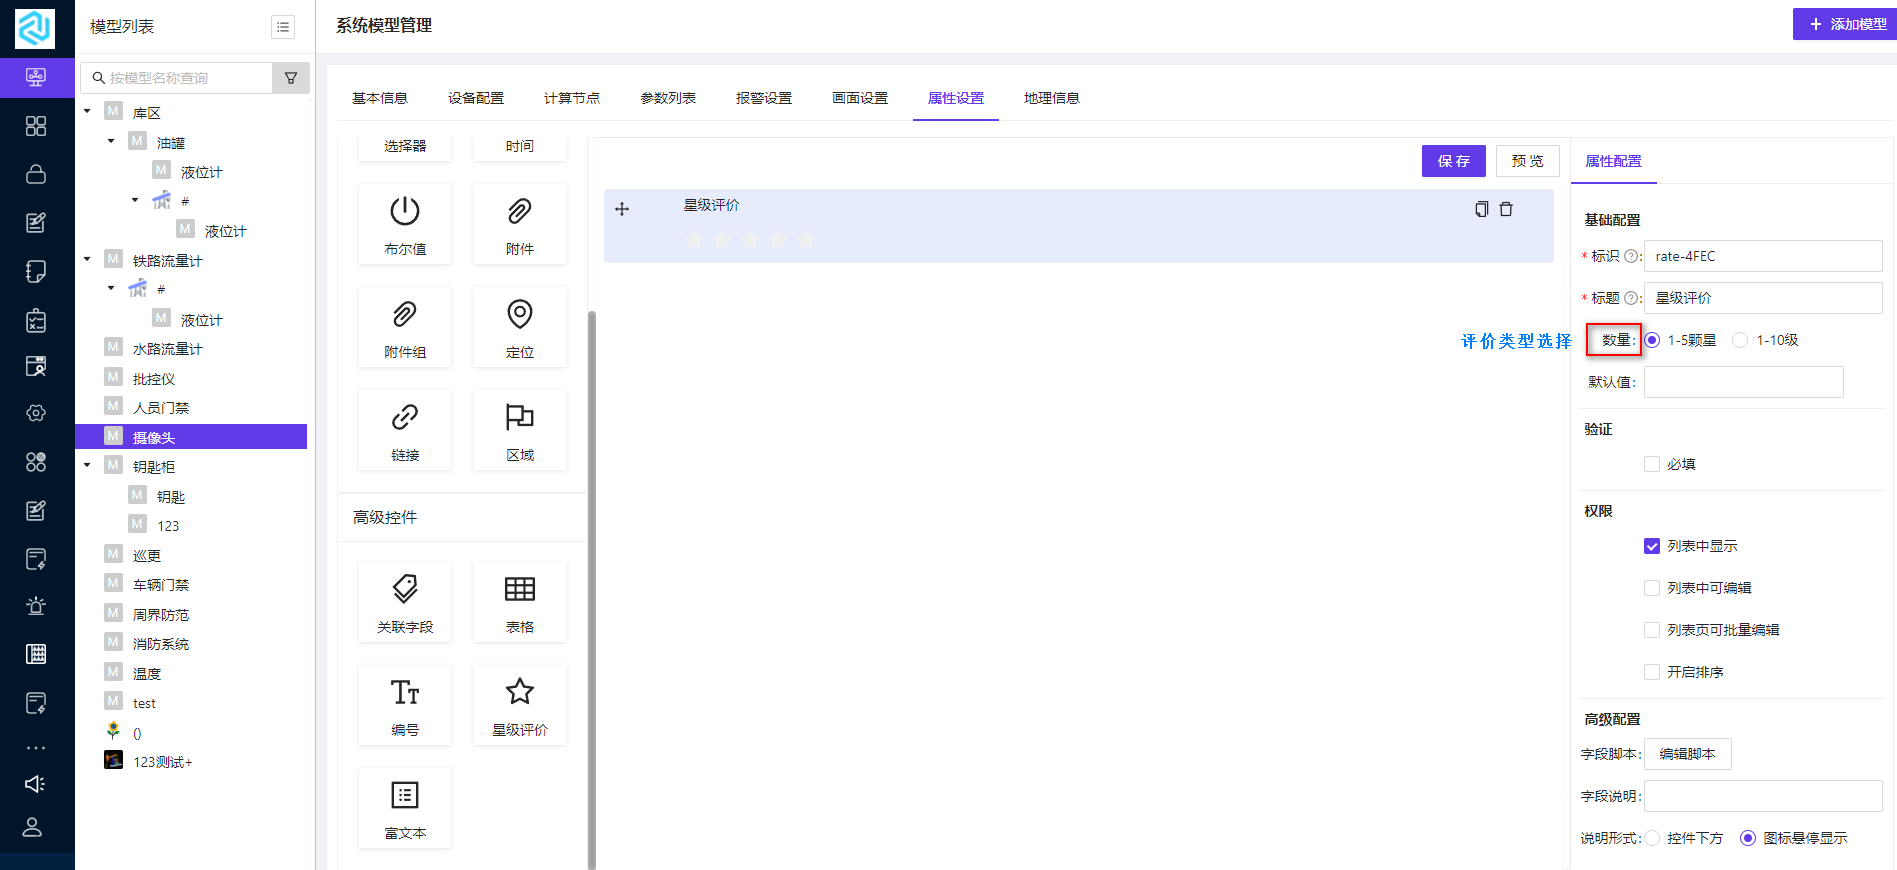Collapse the # node under 铁路流量计

pos(111,288)
